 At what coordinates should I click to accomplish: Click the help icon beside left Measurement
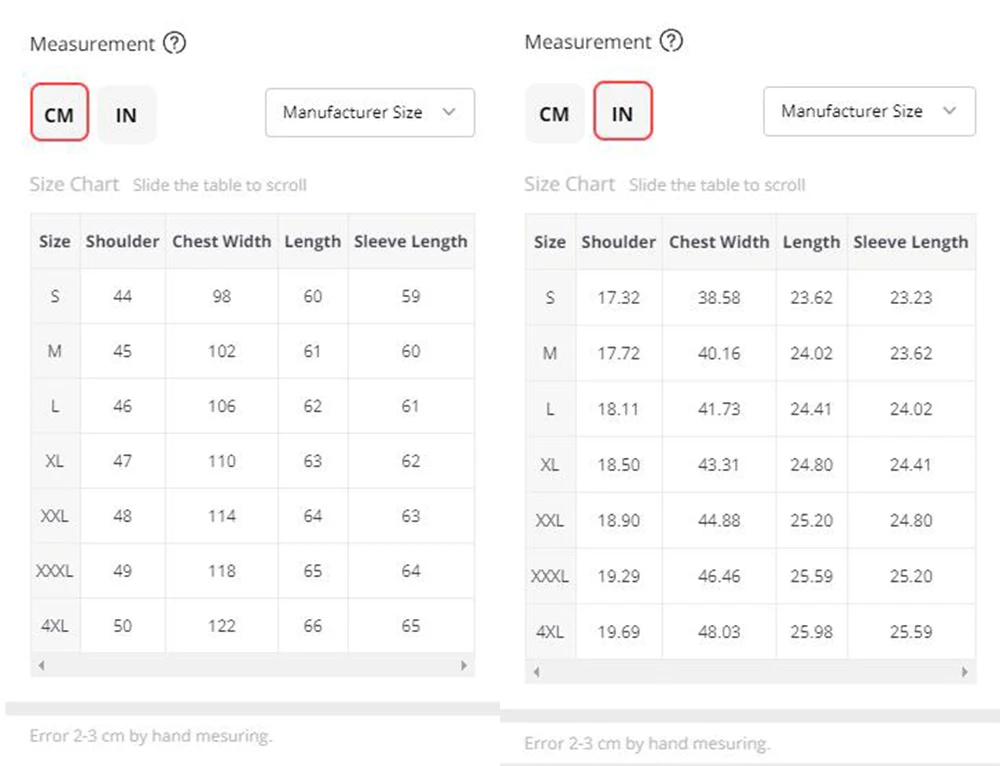(176, 43)
